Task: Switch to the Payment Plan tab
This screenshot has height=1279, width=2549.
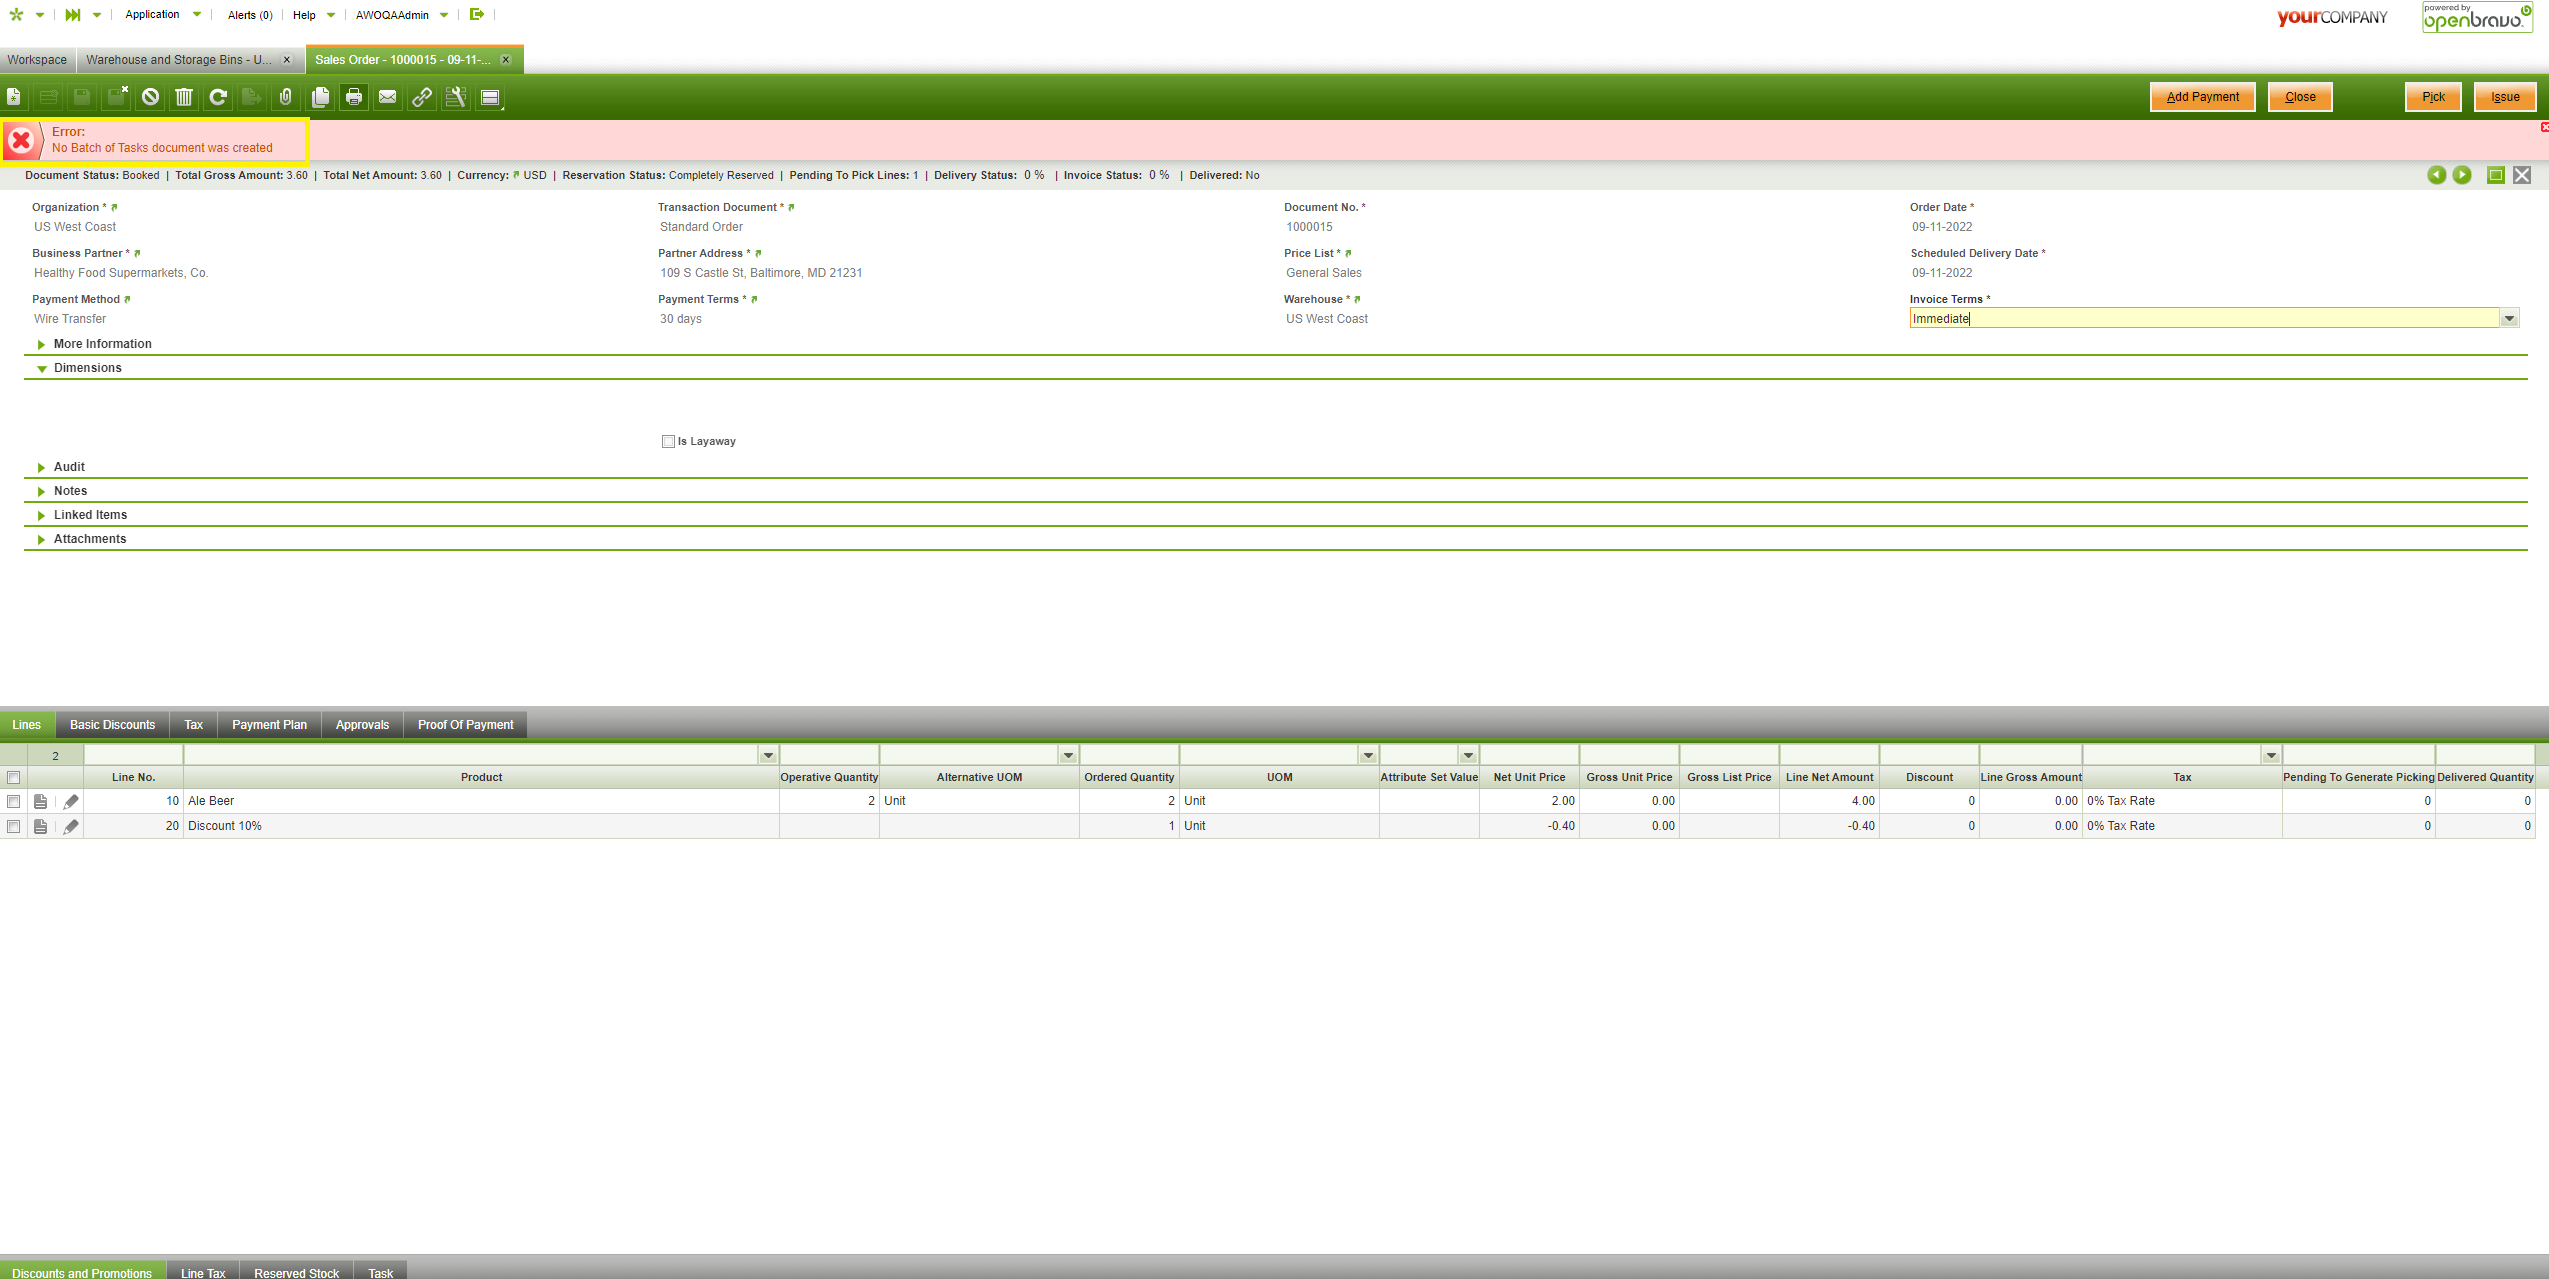Action: click(x=269, y=725)
